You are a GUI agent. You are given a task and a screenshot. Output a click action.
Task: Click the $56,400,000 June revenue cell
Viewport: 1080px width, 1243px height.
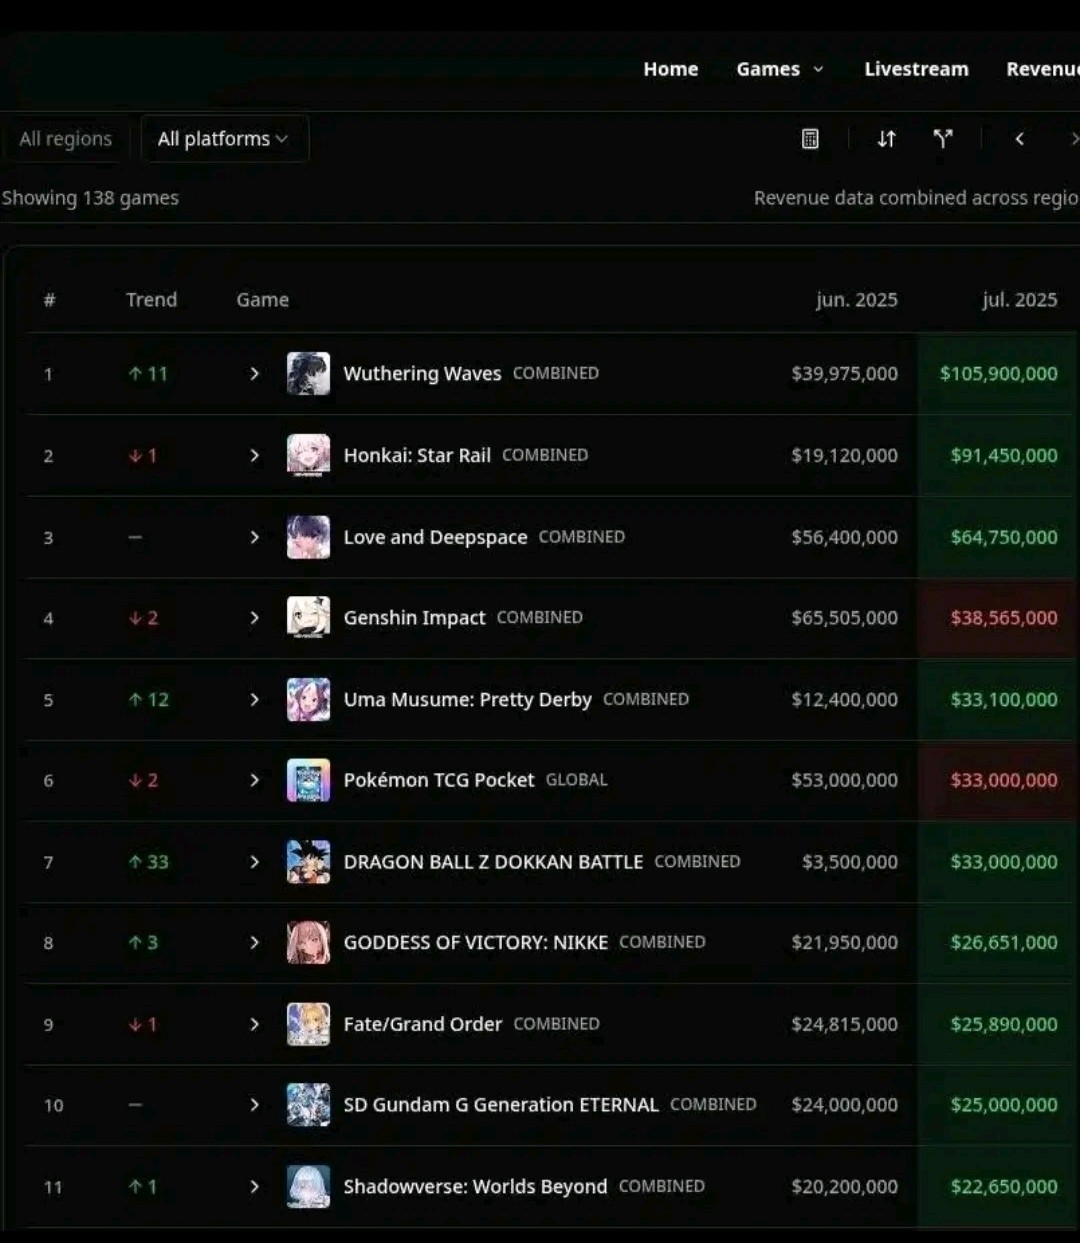[844, 537]
